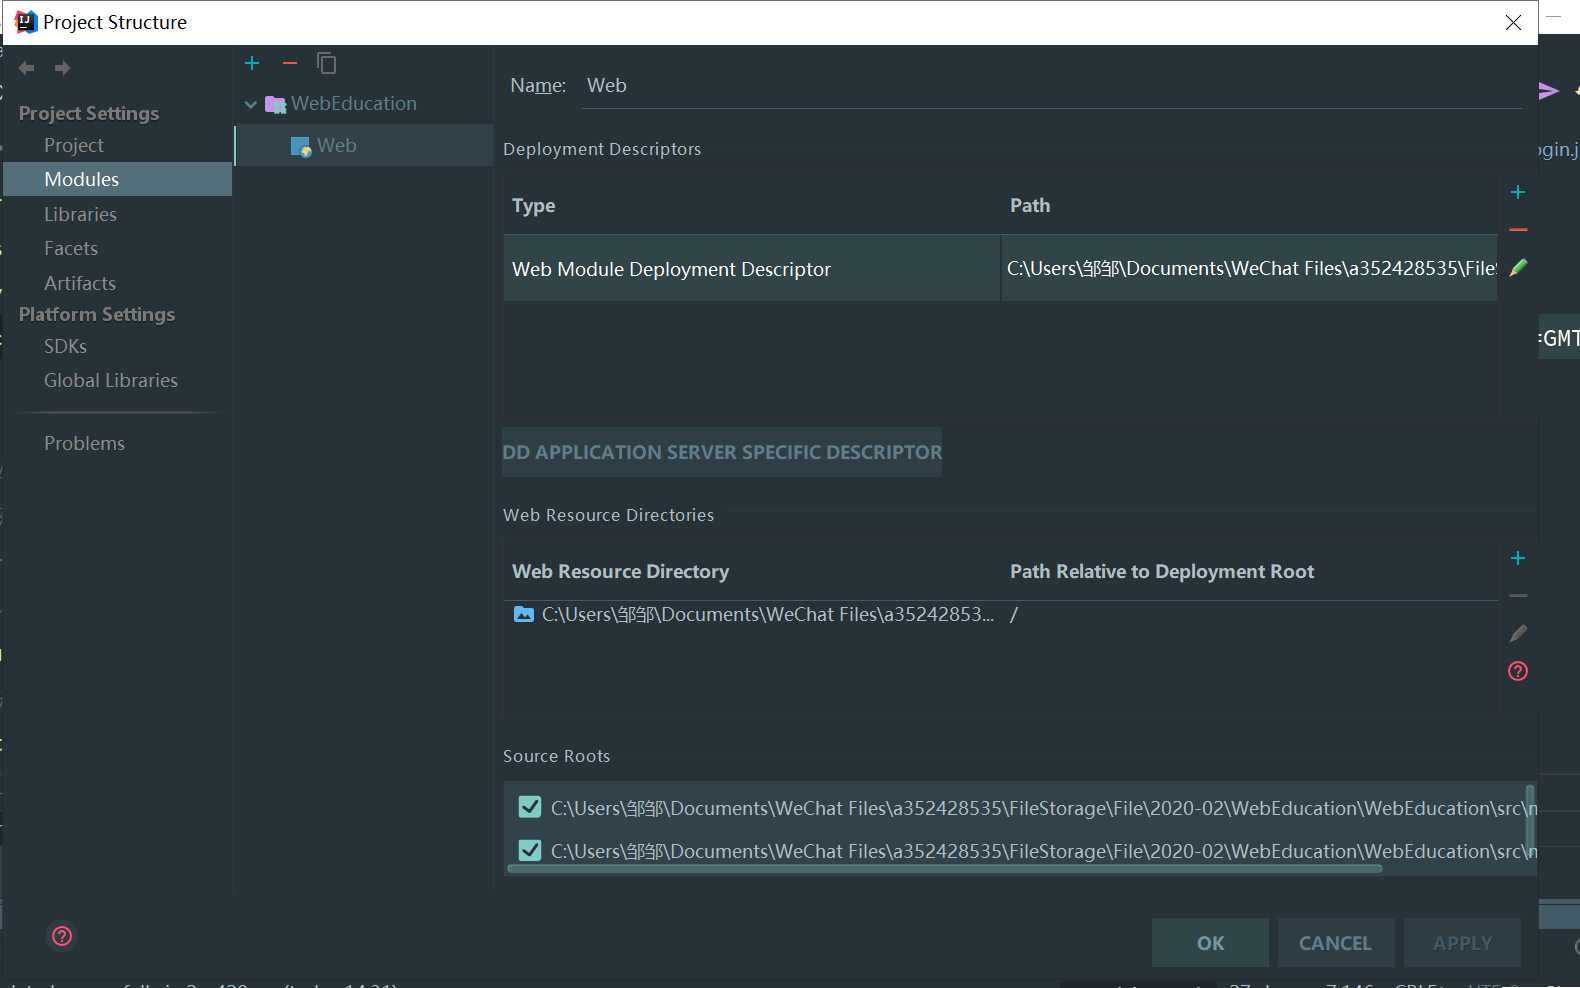Click the back navigation arrow

pyautogui.click(x=27, y=68)
